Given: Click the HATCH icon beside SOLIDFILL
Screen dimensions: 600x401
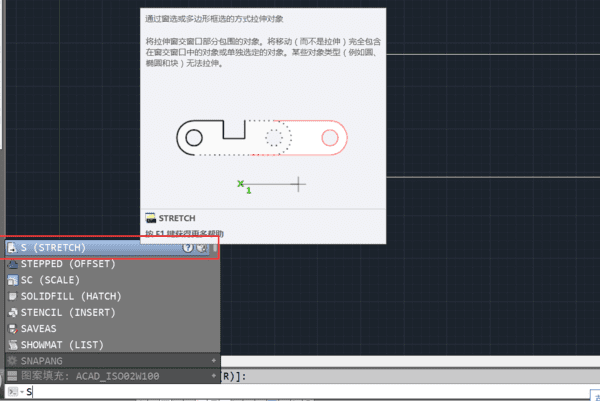Looking at the screenshot, I should coord(13,296).
